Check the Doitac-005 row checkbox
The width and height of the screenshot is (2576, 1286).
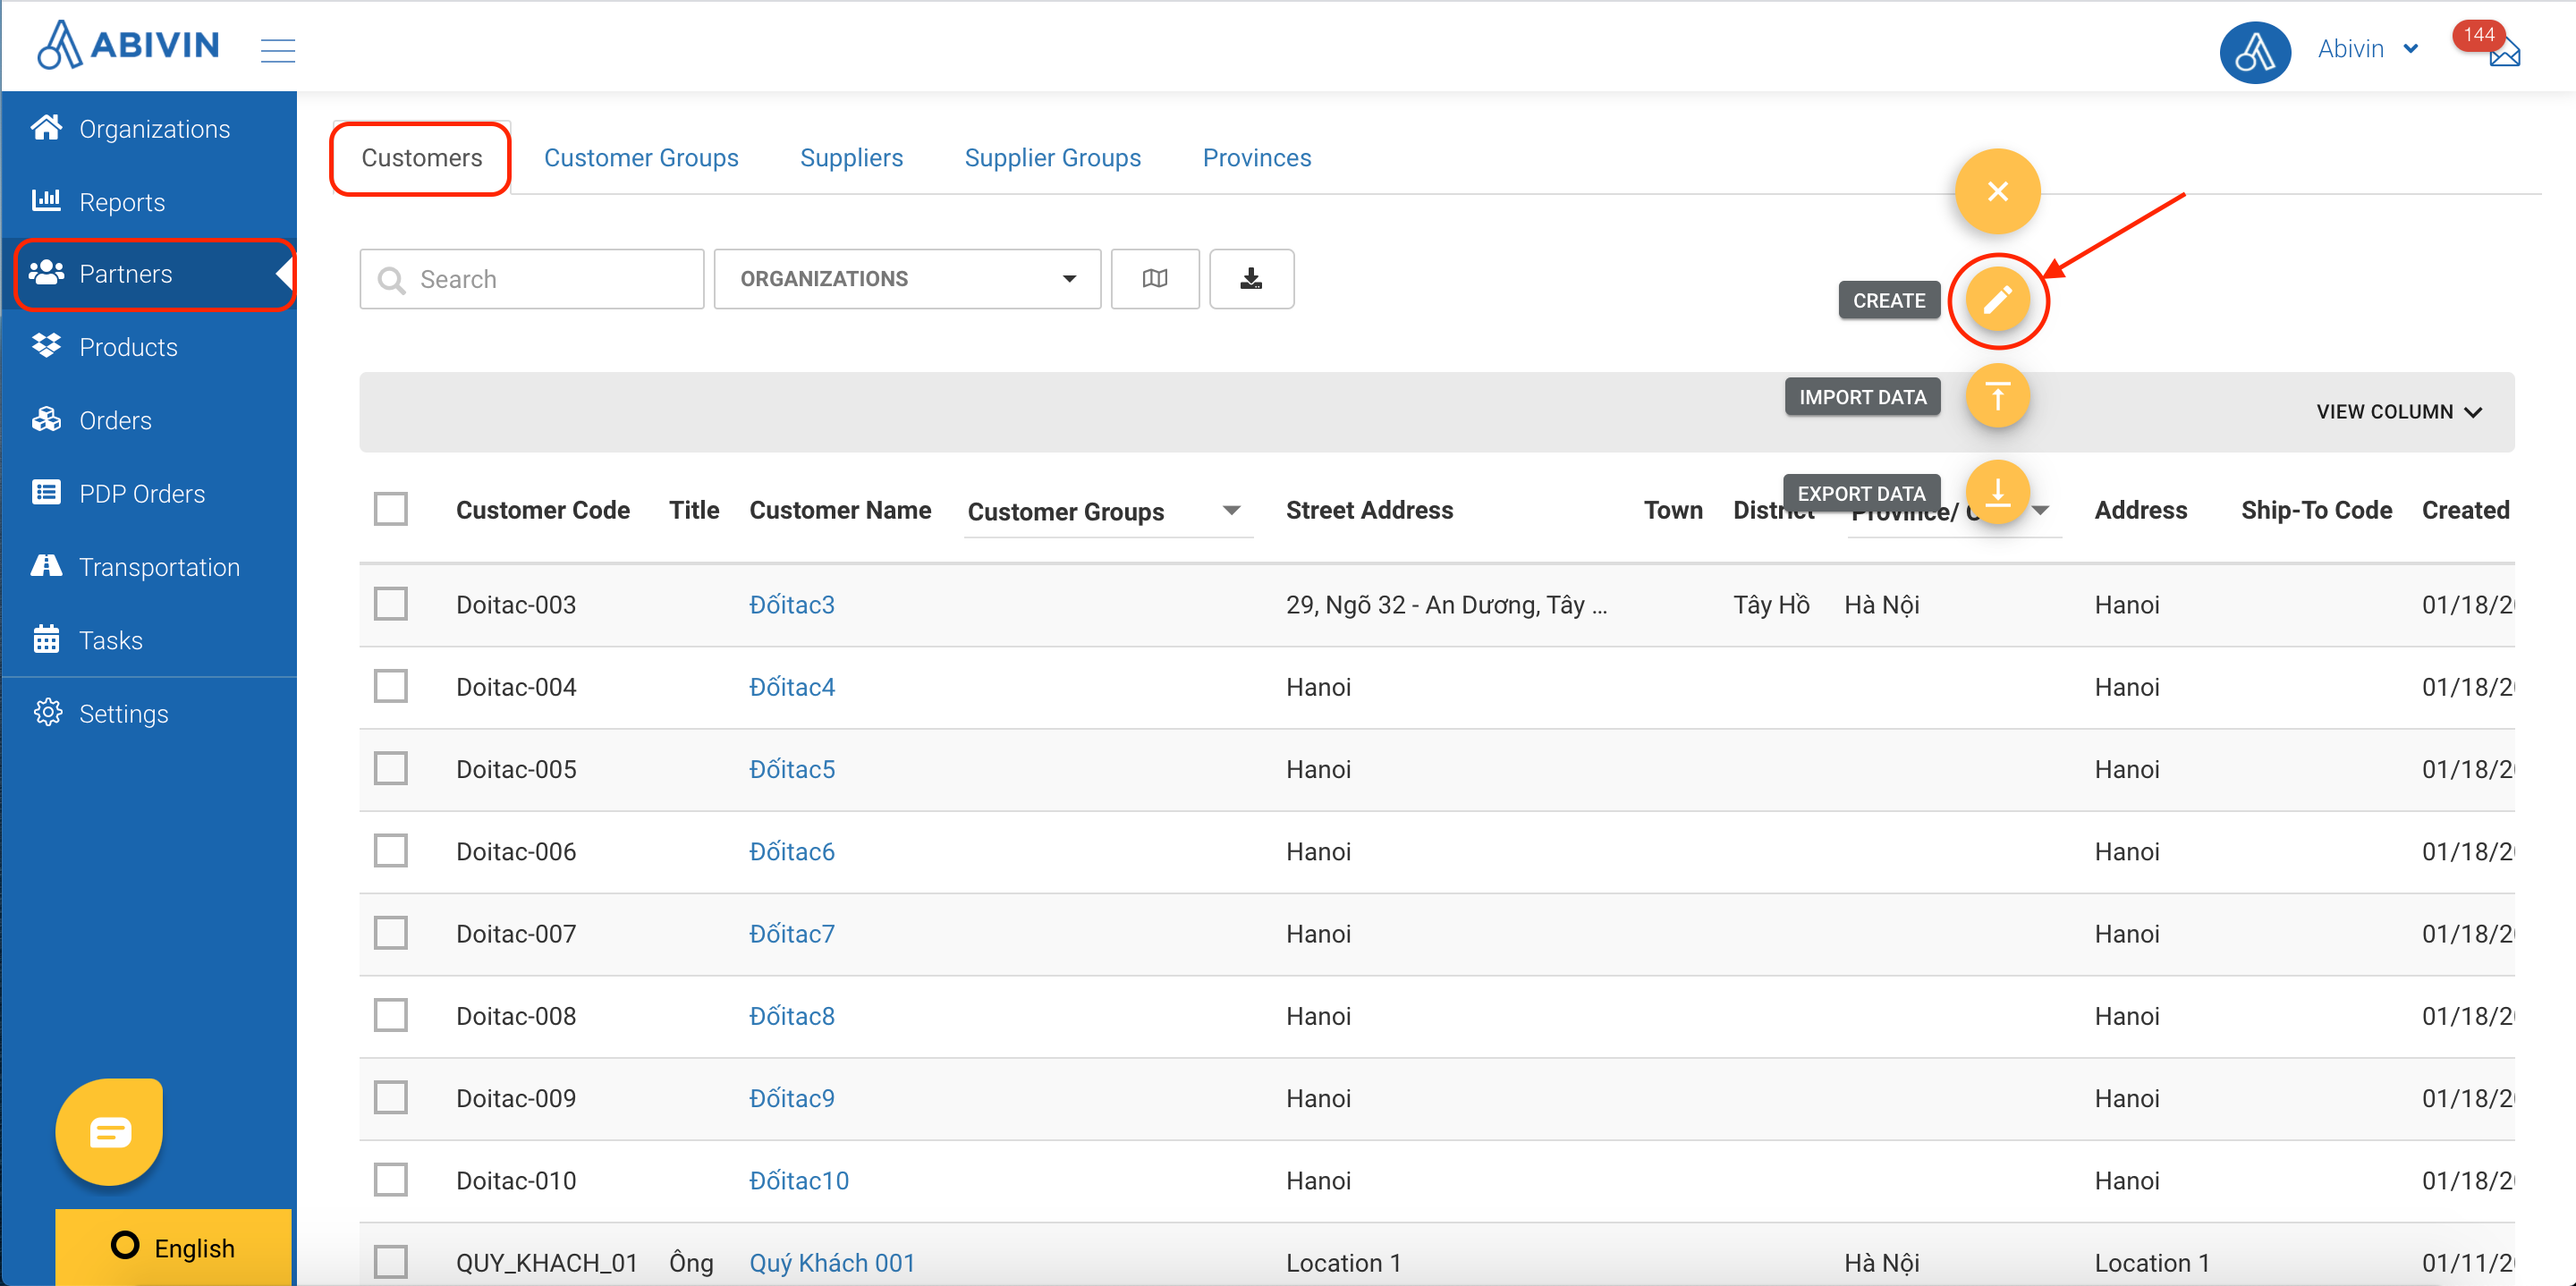(x=391, y=768)
